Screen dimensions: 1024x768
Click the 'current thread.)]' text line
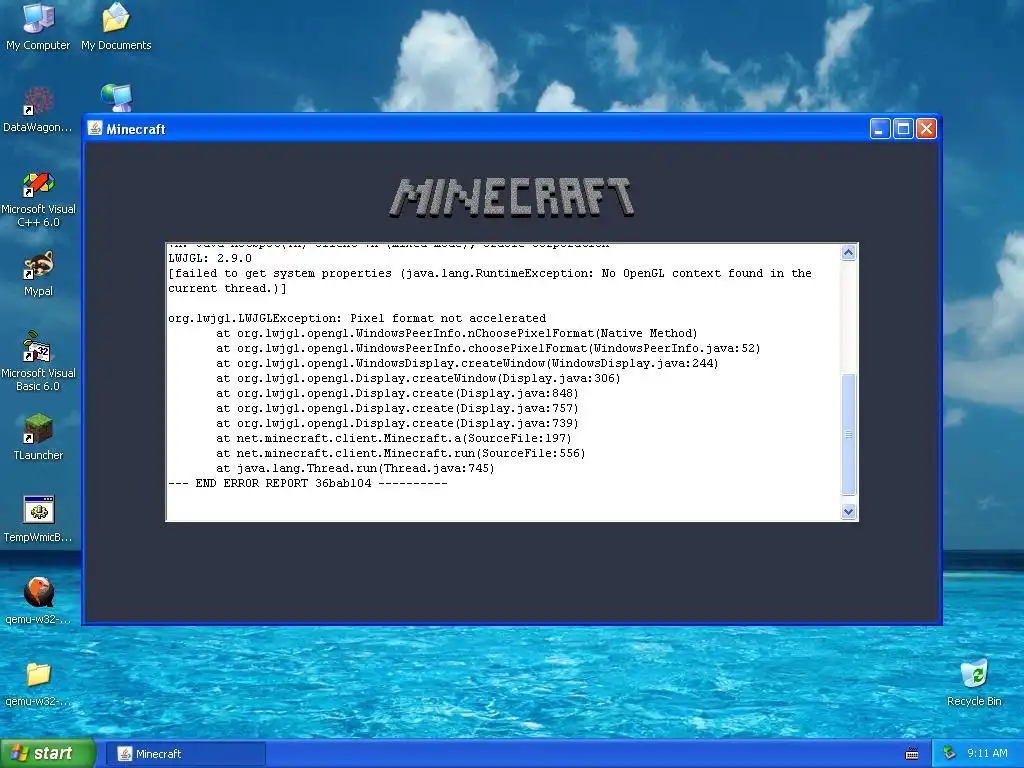coord(227,288)
